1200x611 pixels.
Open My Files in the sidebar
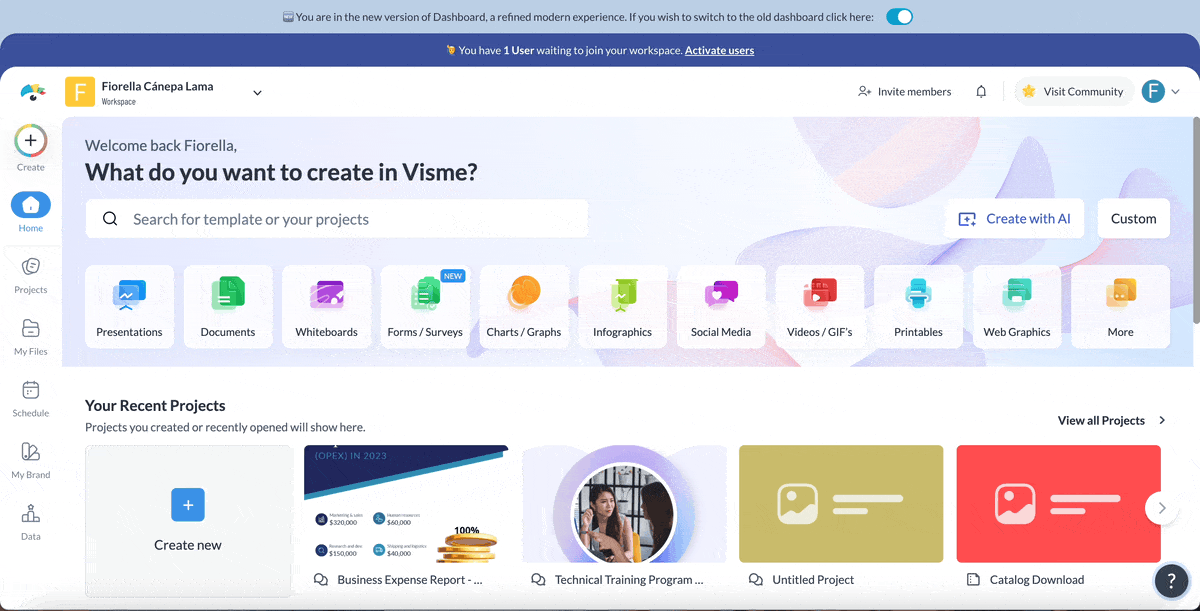coord(31,335)
